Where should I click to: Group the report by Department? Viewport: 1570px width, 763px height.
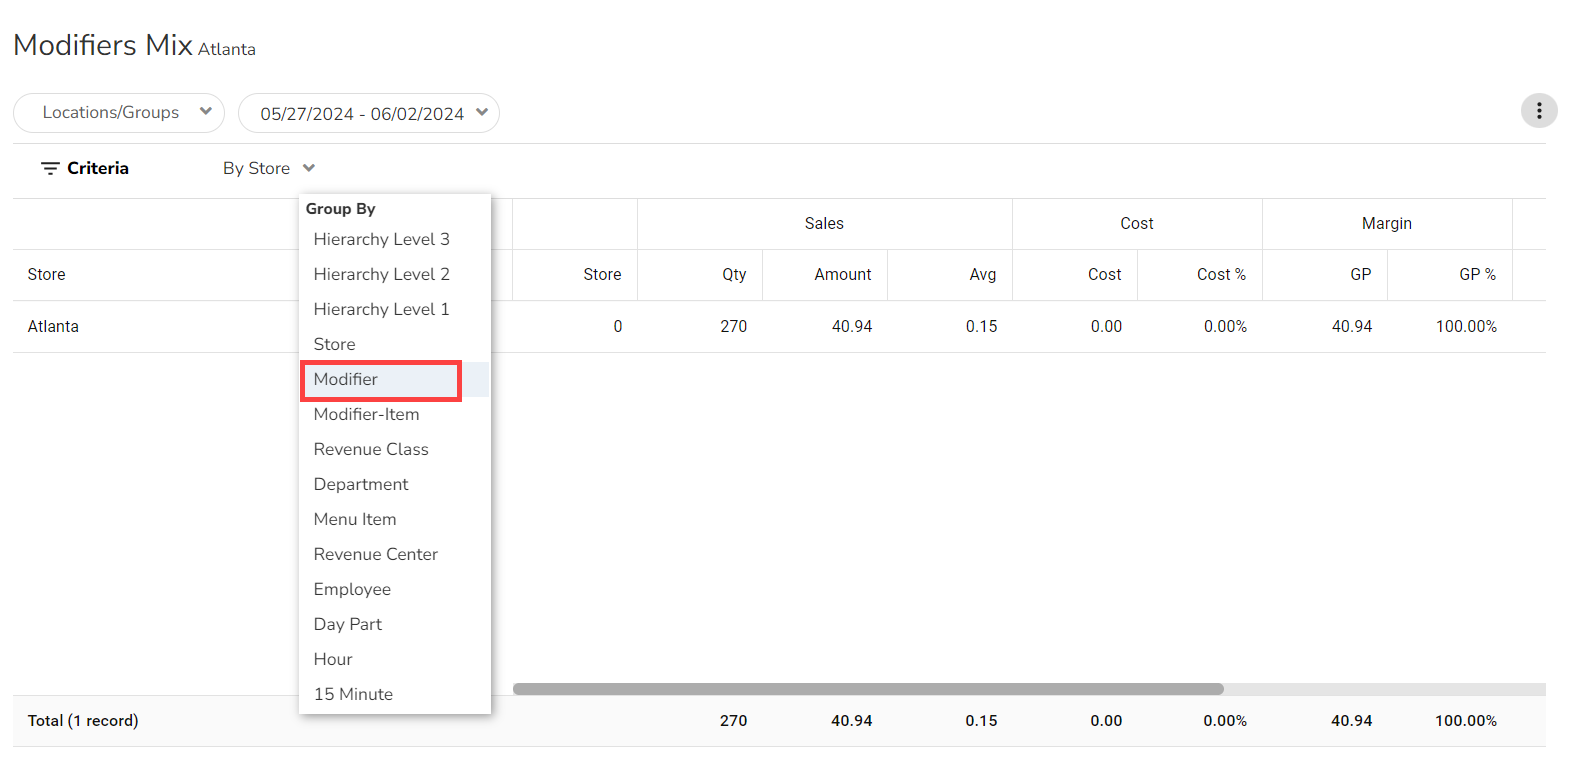point(361,484)
